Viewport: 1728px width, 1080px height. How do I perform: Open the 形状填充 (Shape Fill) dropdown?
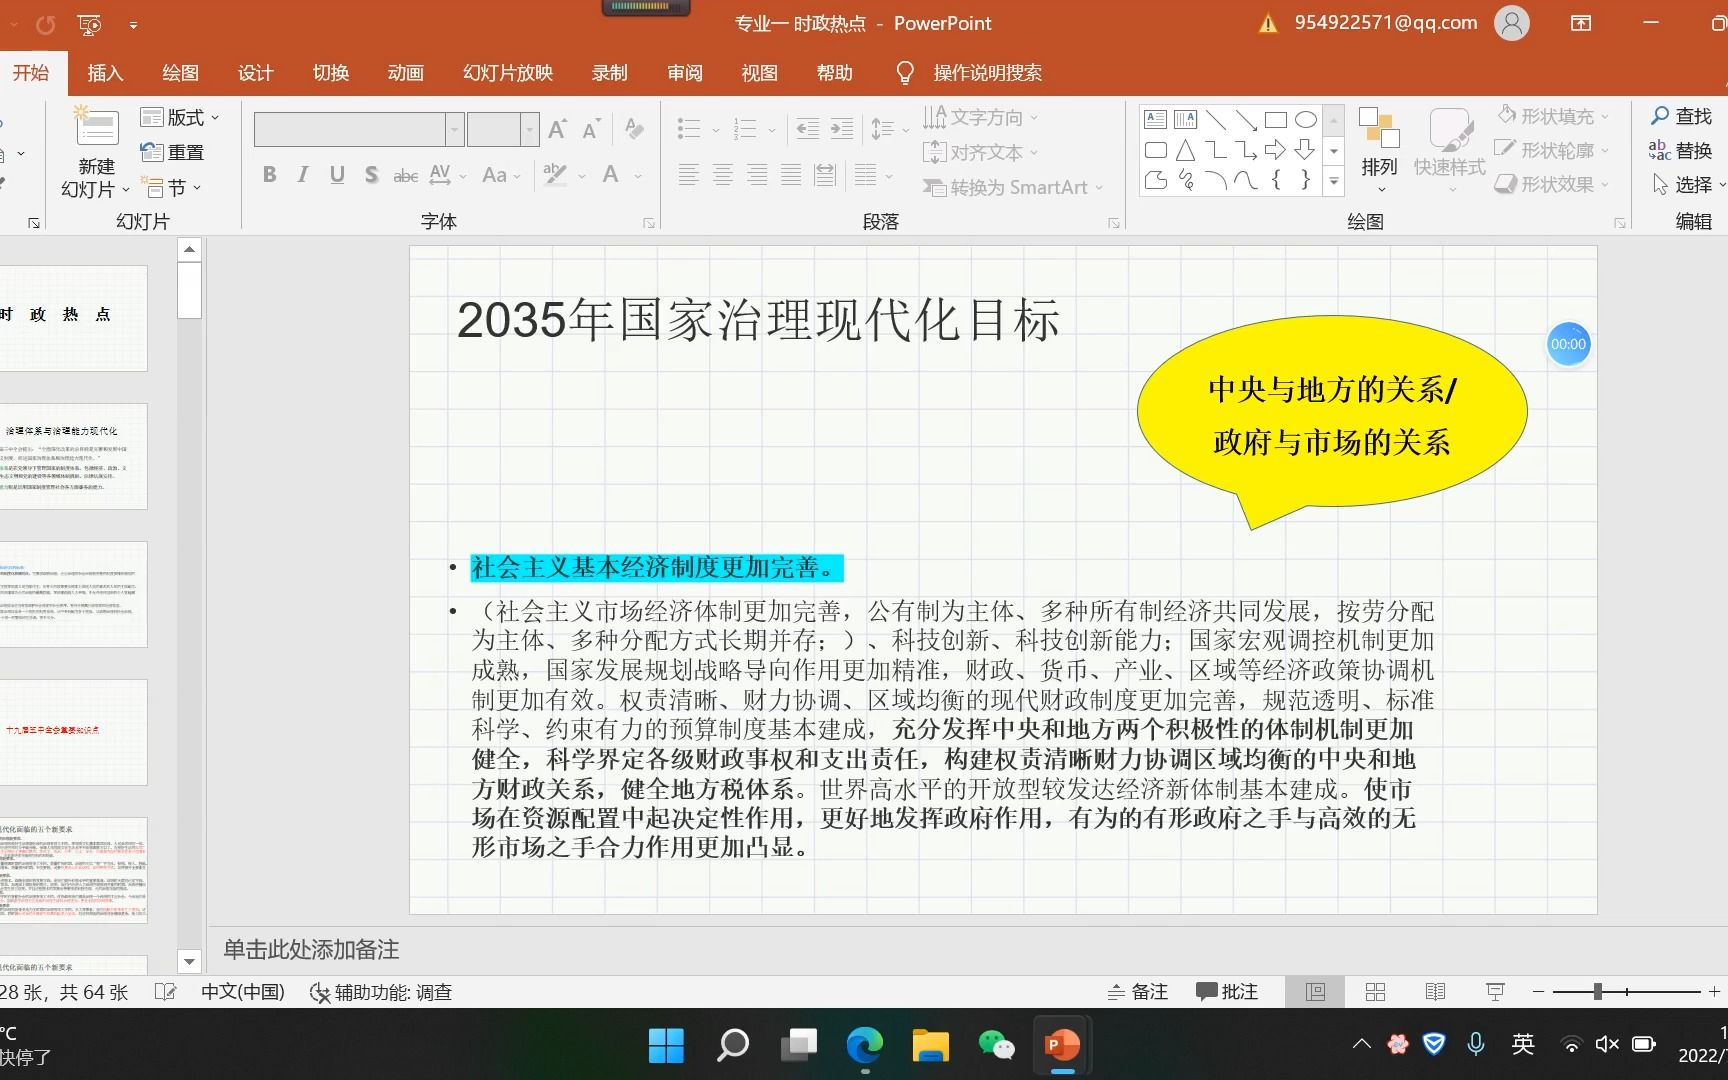coord(1552,116)
